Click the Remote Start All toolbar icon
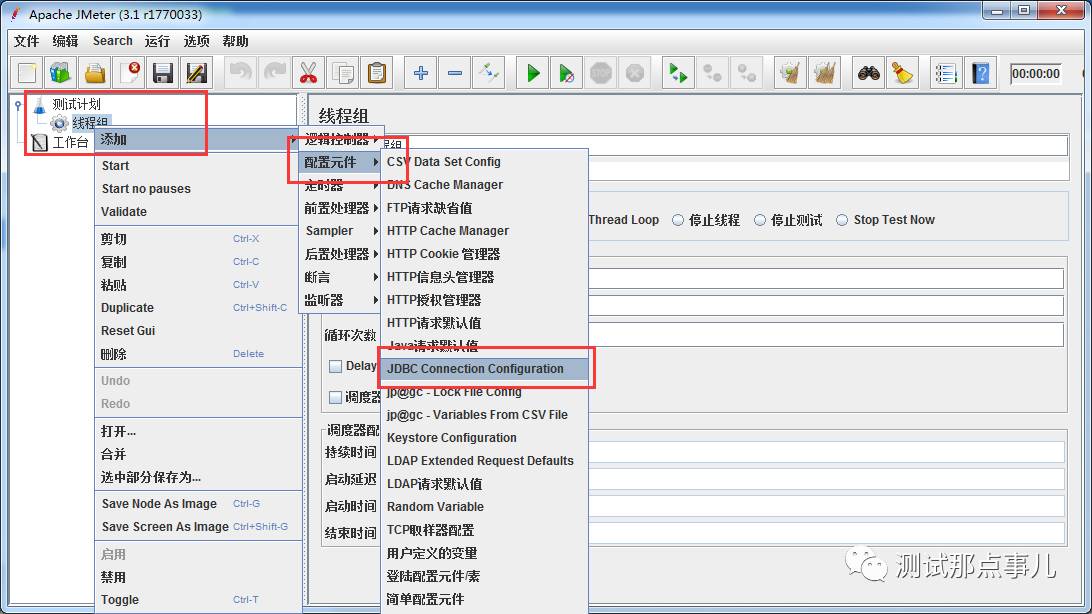 (677, 73)
